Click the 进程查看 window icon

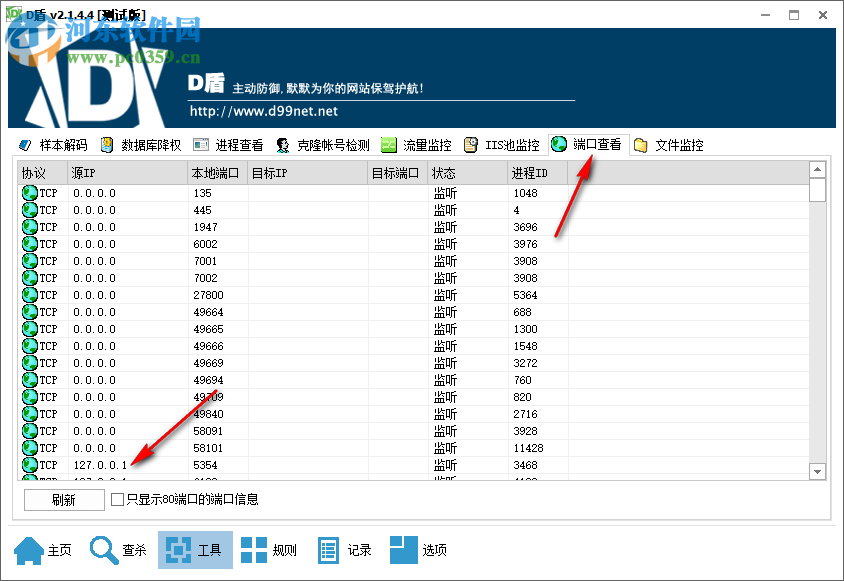click(201, 145)
